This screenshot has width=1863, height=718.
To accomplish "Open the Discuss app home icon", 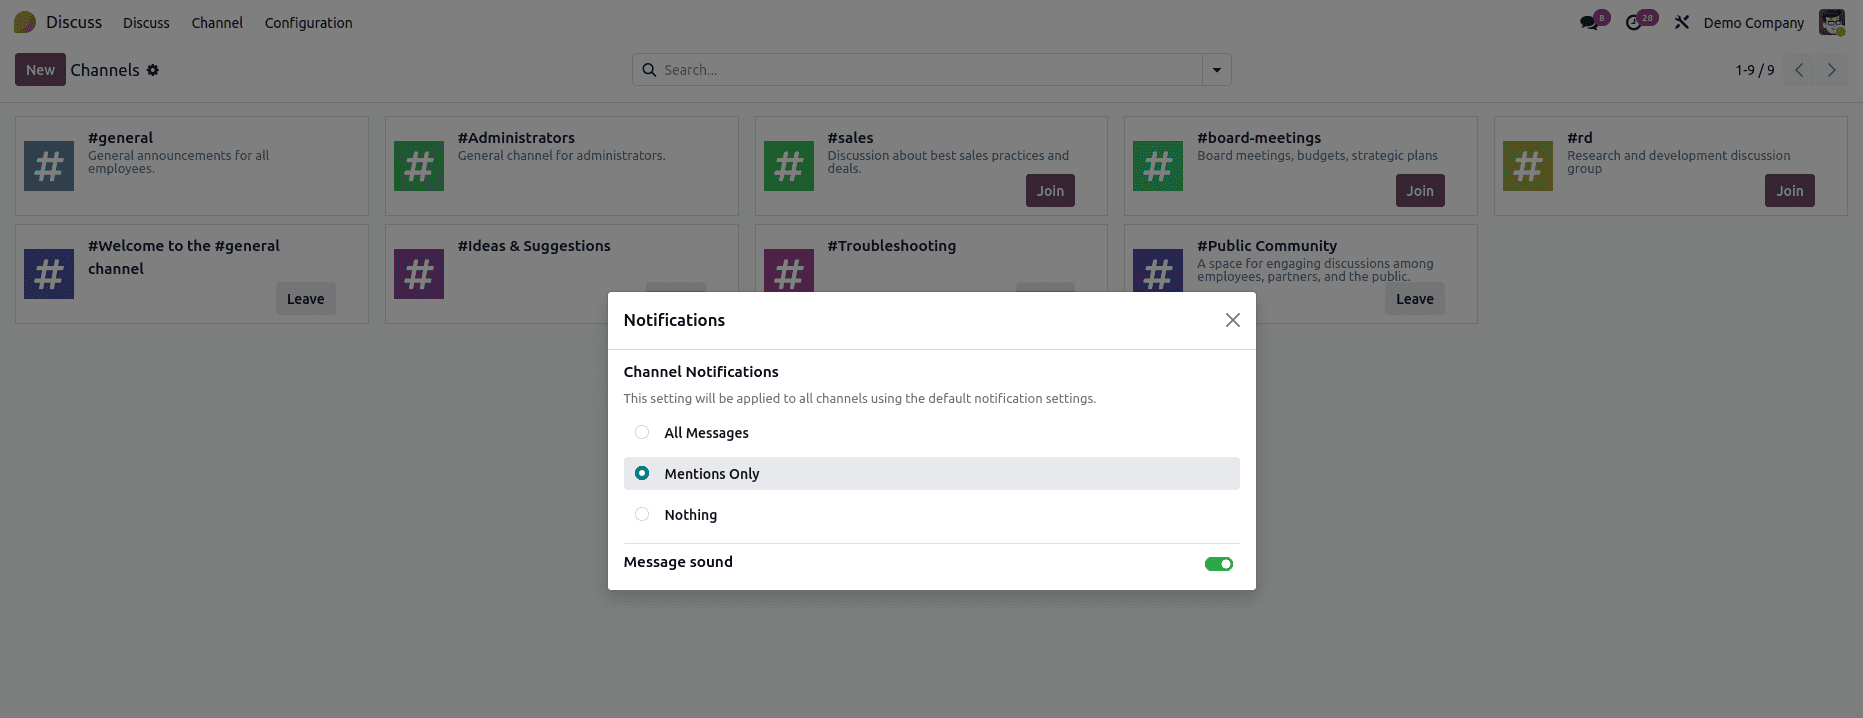I will click(x=24, y=21).
